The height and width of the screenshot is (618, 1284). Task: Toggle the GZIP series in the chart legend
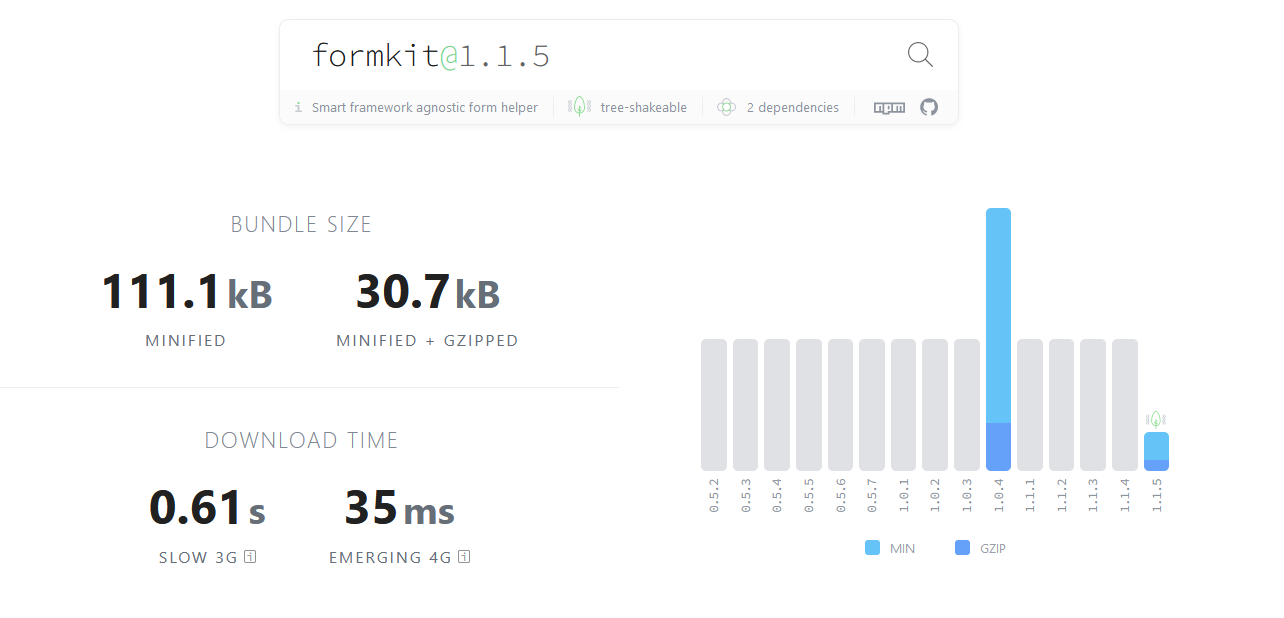[x=980, y=547]
